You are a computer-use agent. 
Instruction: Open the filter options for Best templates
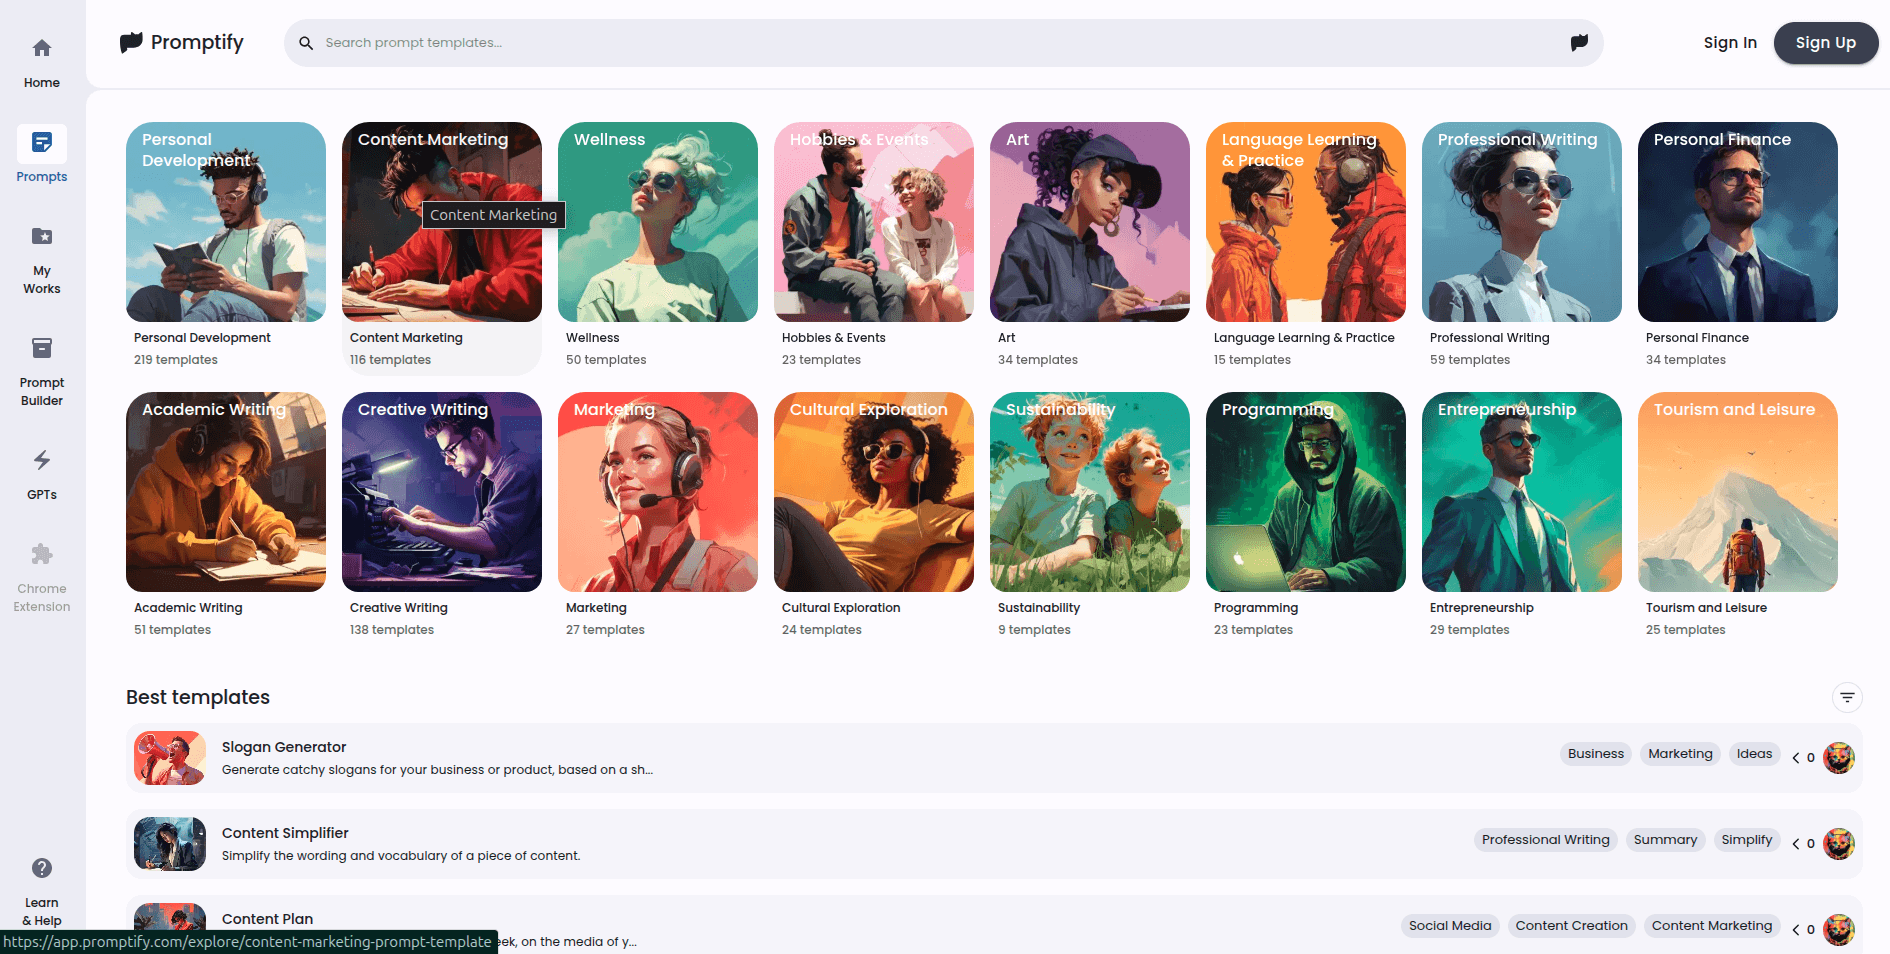click(x=1847, y=697)
